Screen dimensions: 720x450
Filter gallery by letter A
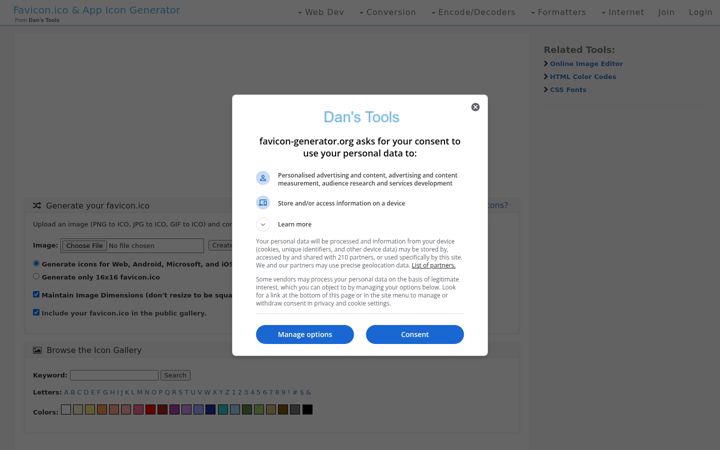tap(67, 393)
